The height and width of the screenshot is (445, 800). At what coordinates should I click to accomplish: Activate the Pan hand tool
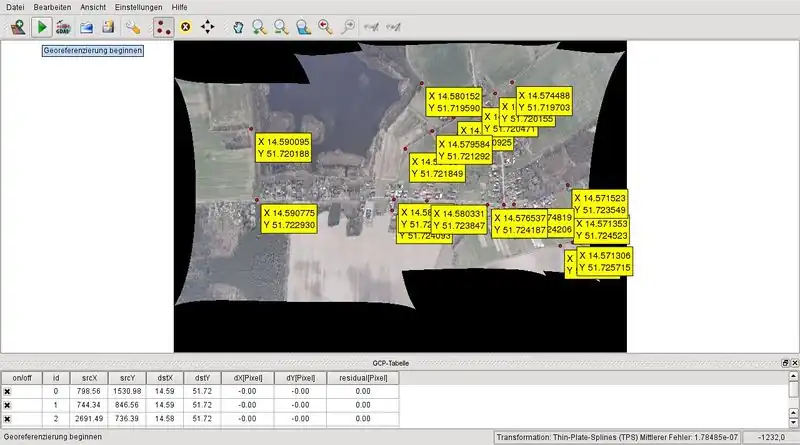pos(238,26)
